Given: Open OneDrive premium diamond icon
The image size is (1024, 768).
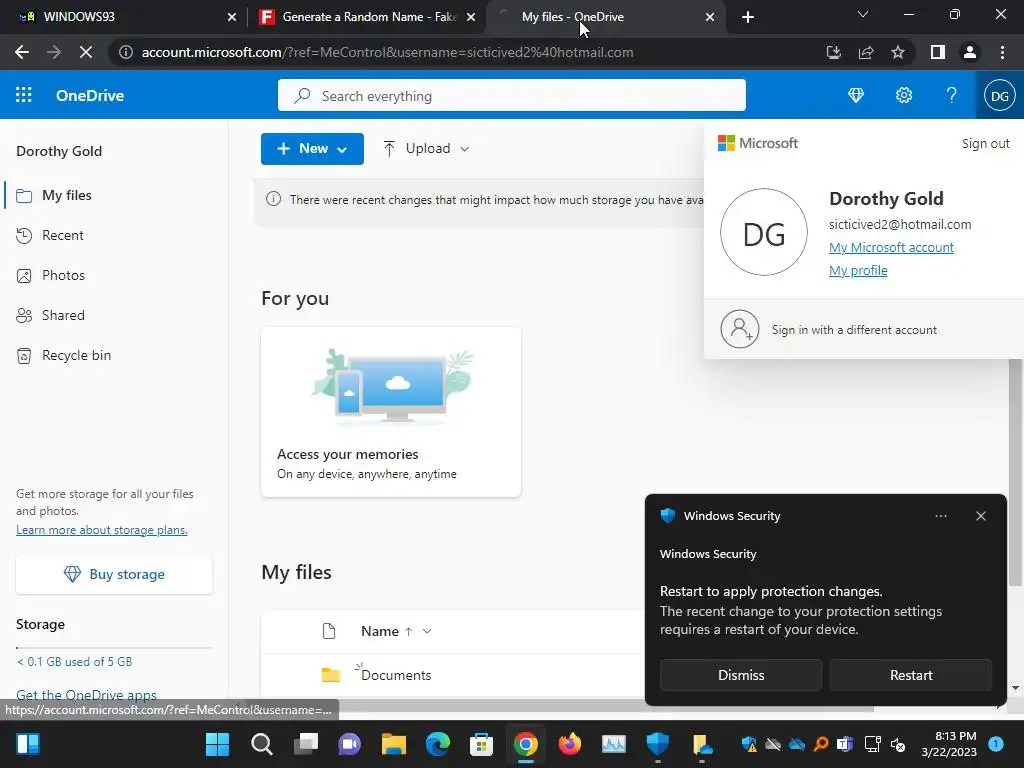Looking at the screenshot, I should pos(856,95).
